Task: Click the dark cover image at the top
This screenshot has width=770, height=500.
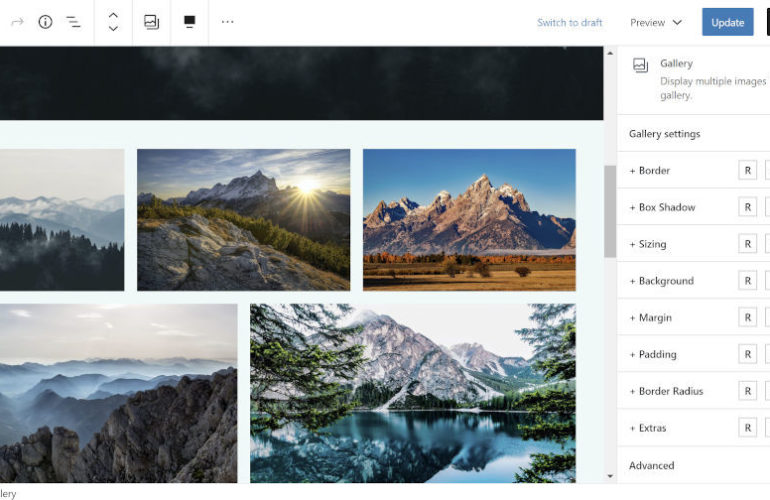Action: 302,83
